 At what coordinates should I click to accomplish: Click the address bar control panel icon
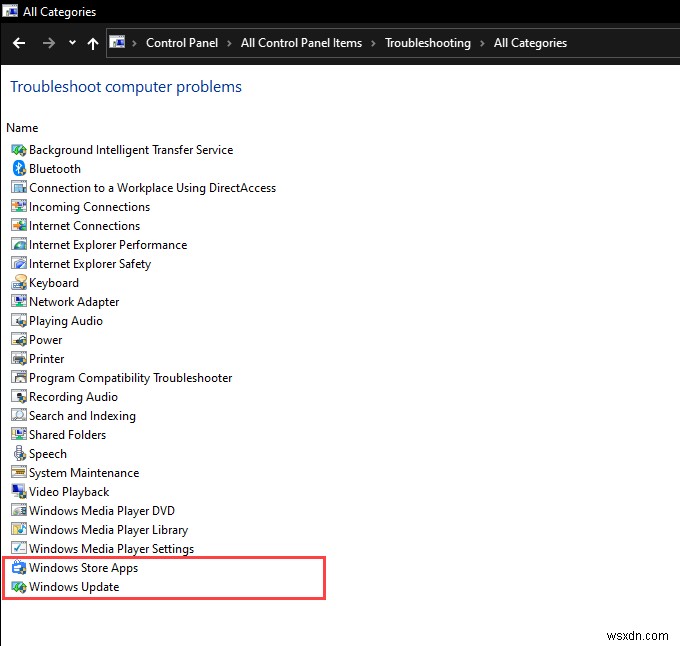click(117, 42)
